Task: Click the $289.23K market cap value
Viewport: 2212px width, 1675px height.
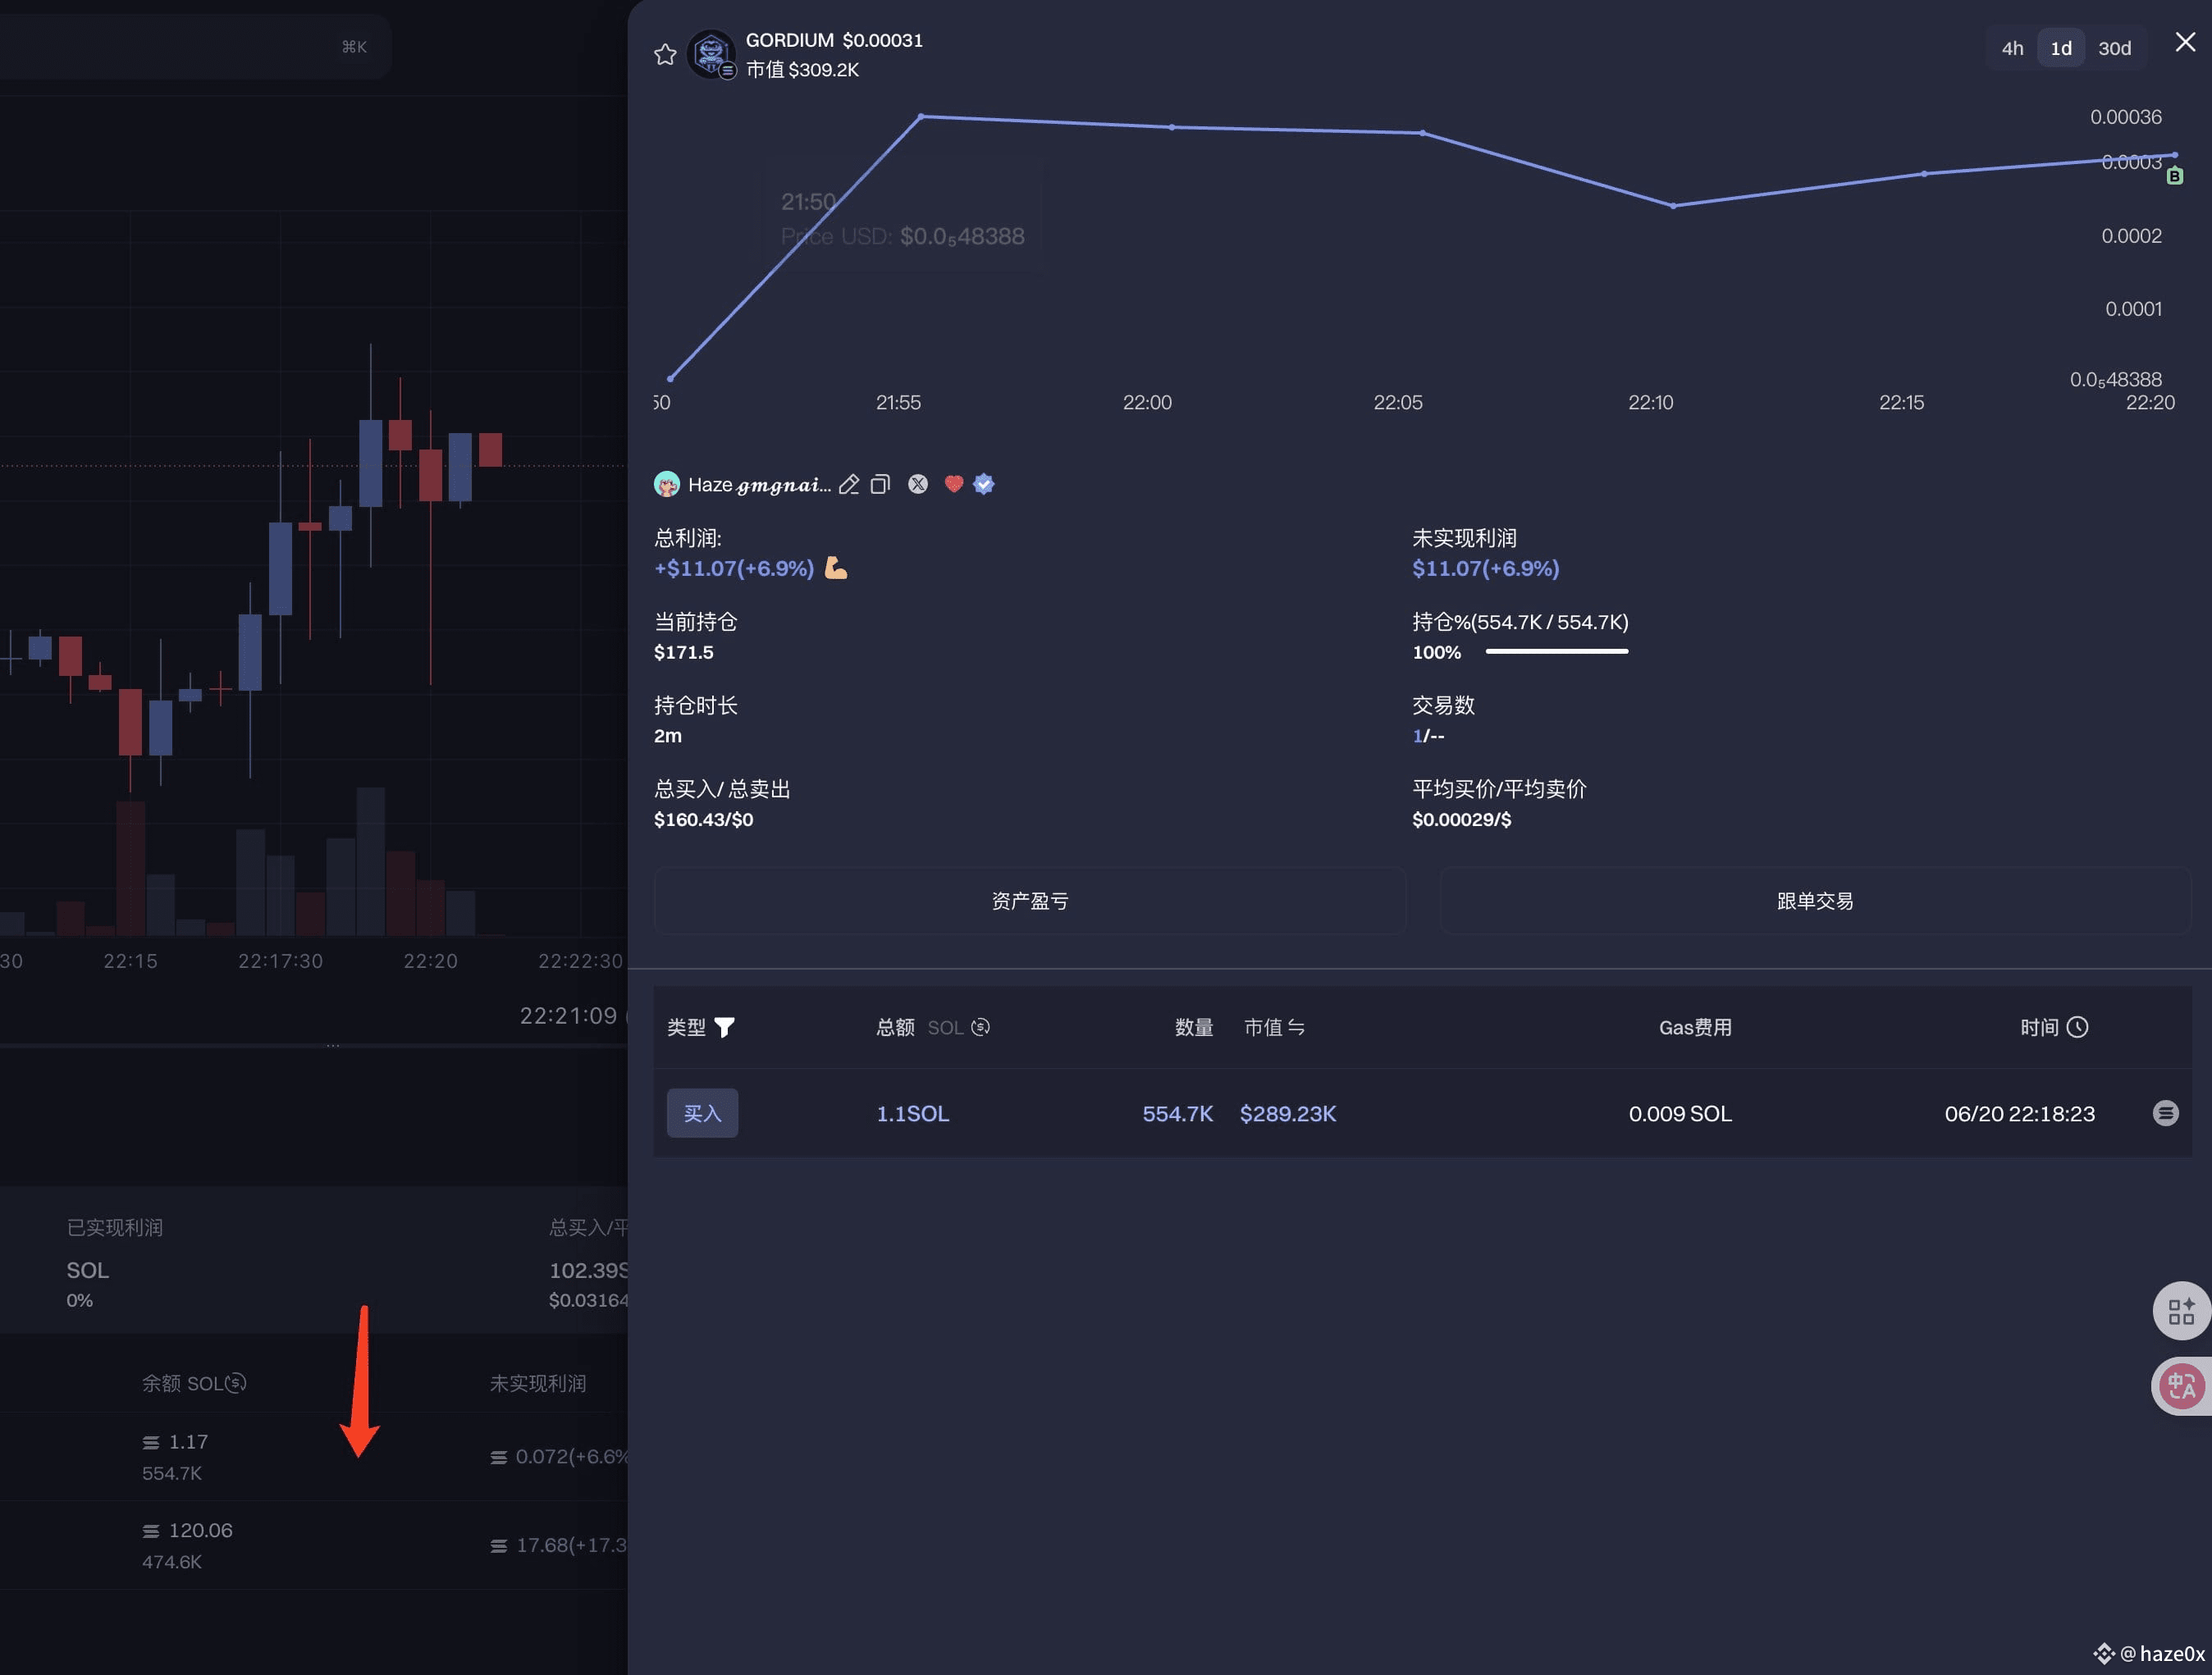Action: click(x=1288, y=1113)
